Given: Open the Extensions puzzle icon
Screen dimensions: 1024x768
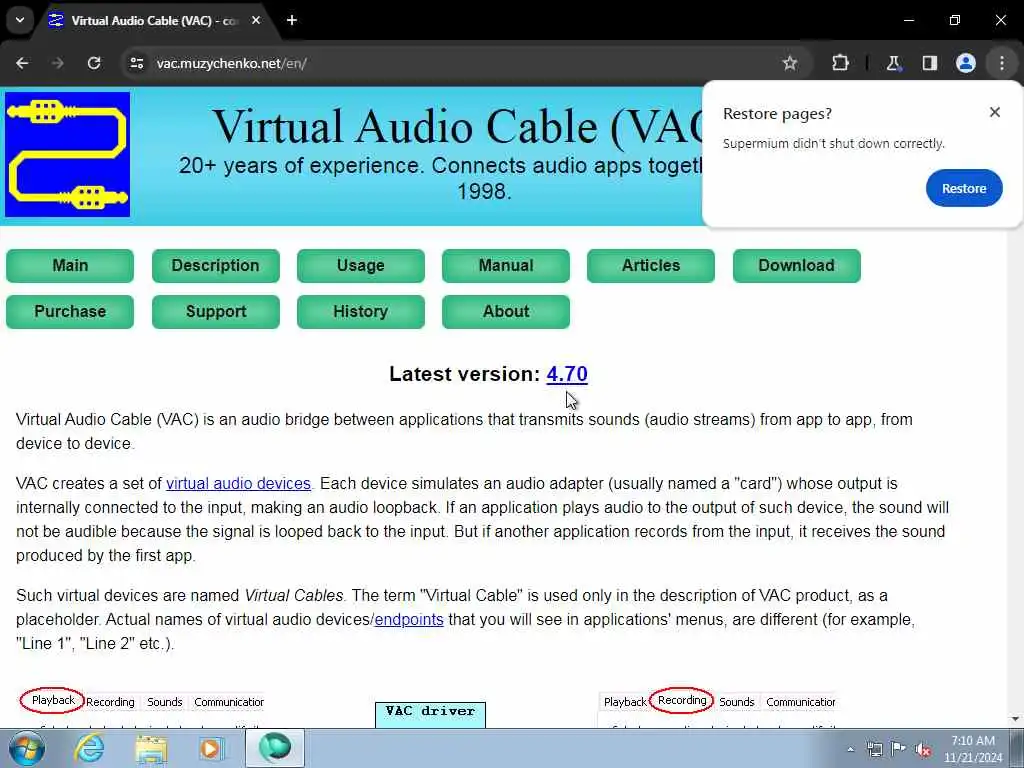Looking at the screenshot, I should click(840, 63).
